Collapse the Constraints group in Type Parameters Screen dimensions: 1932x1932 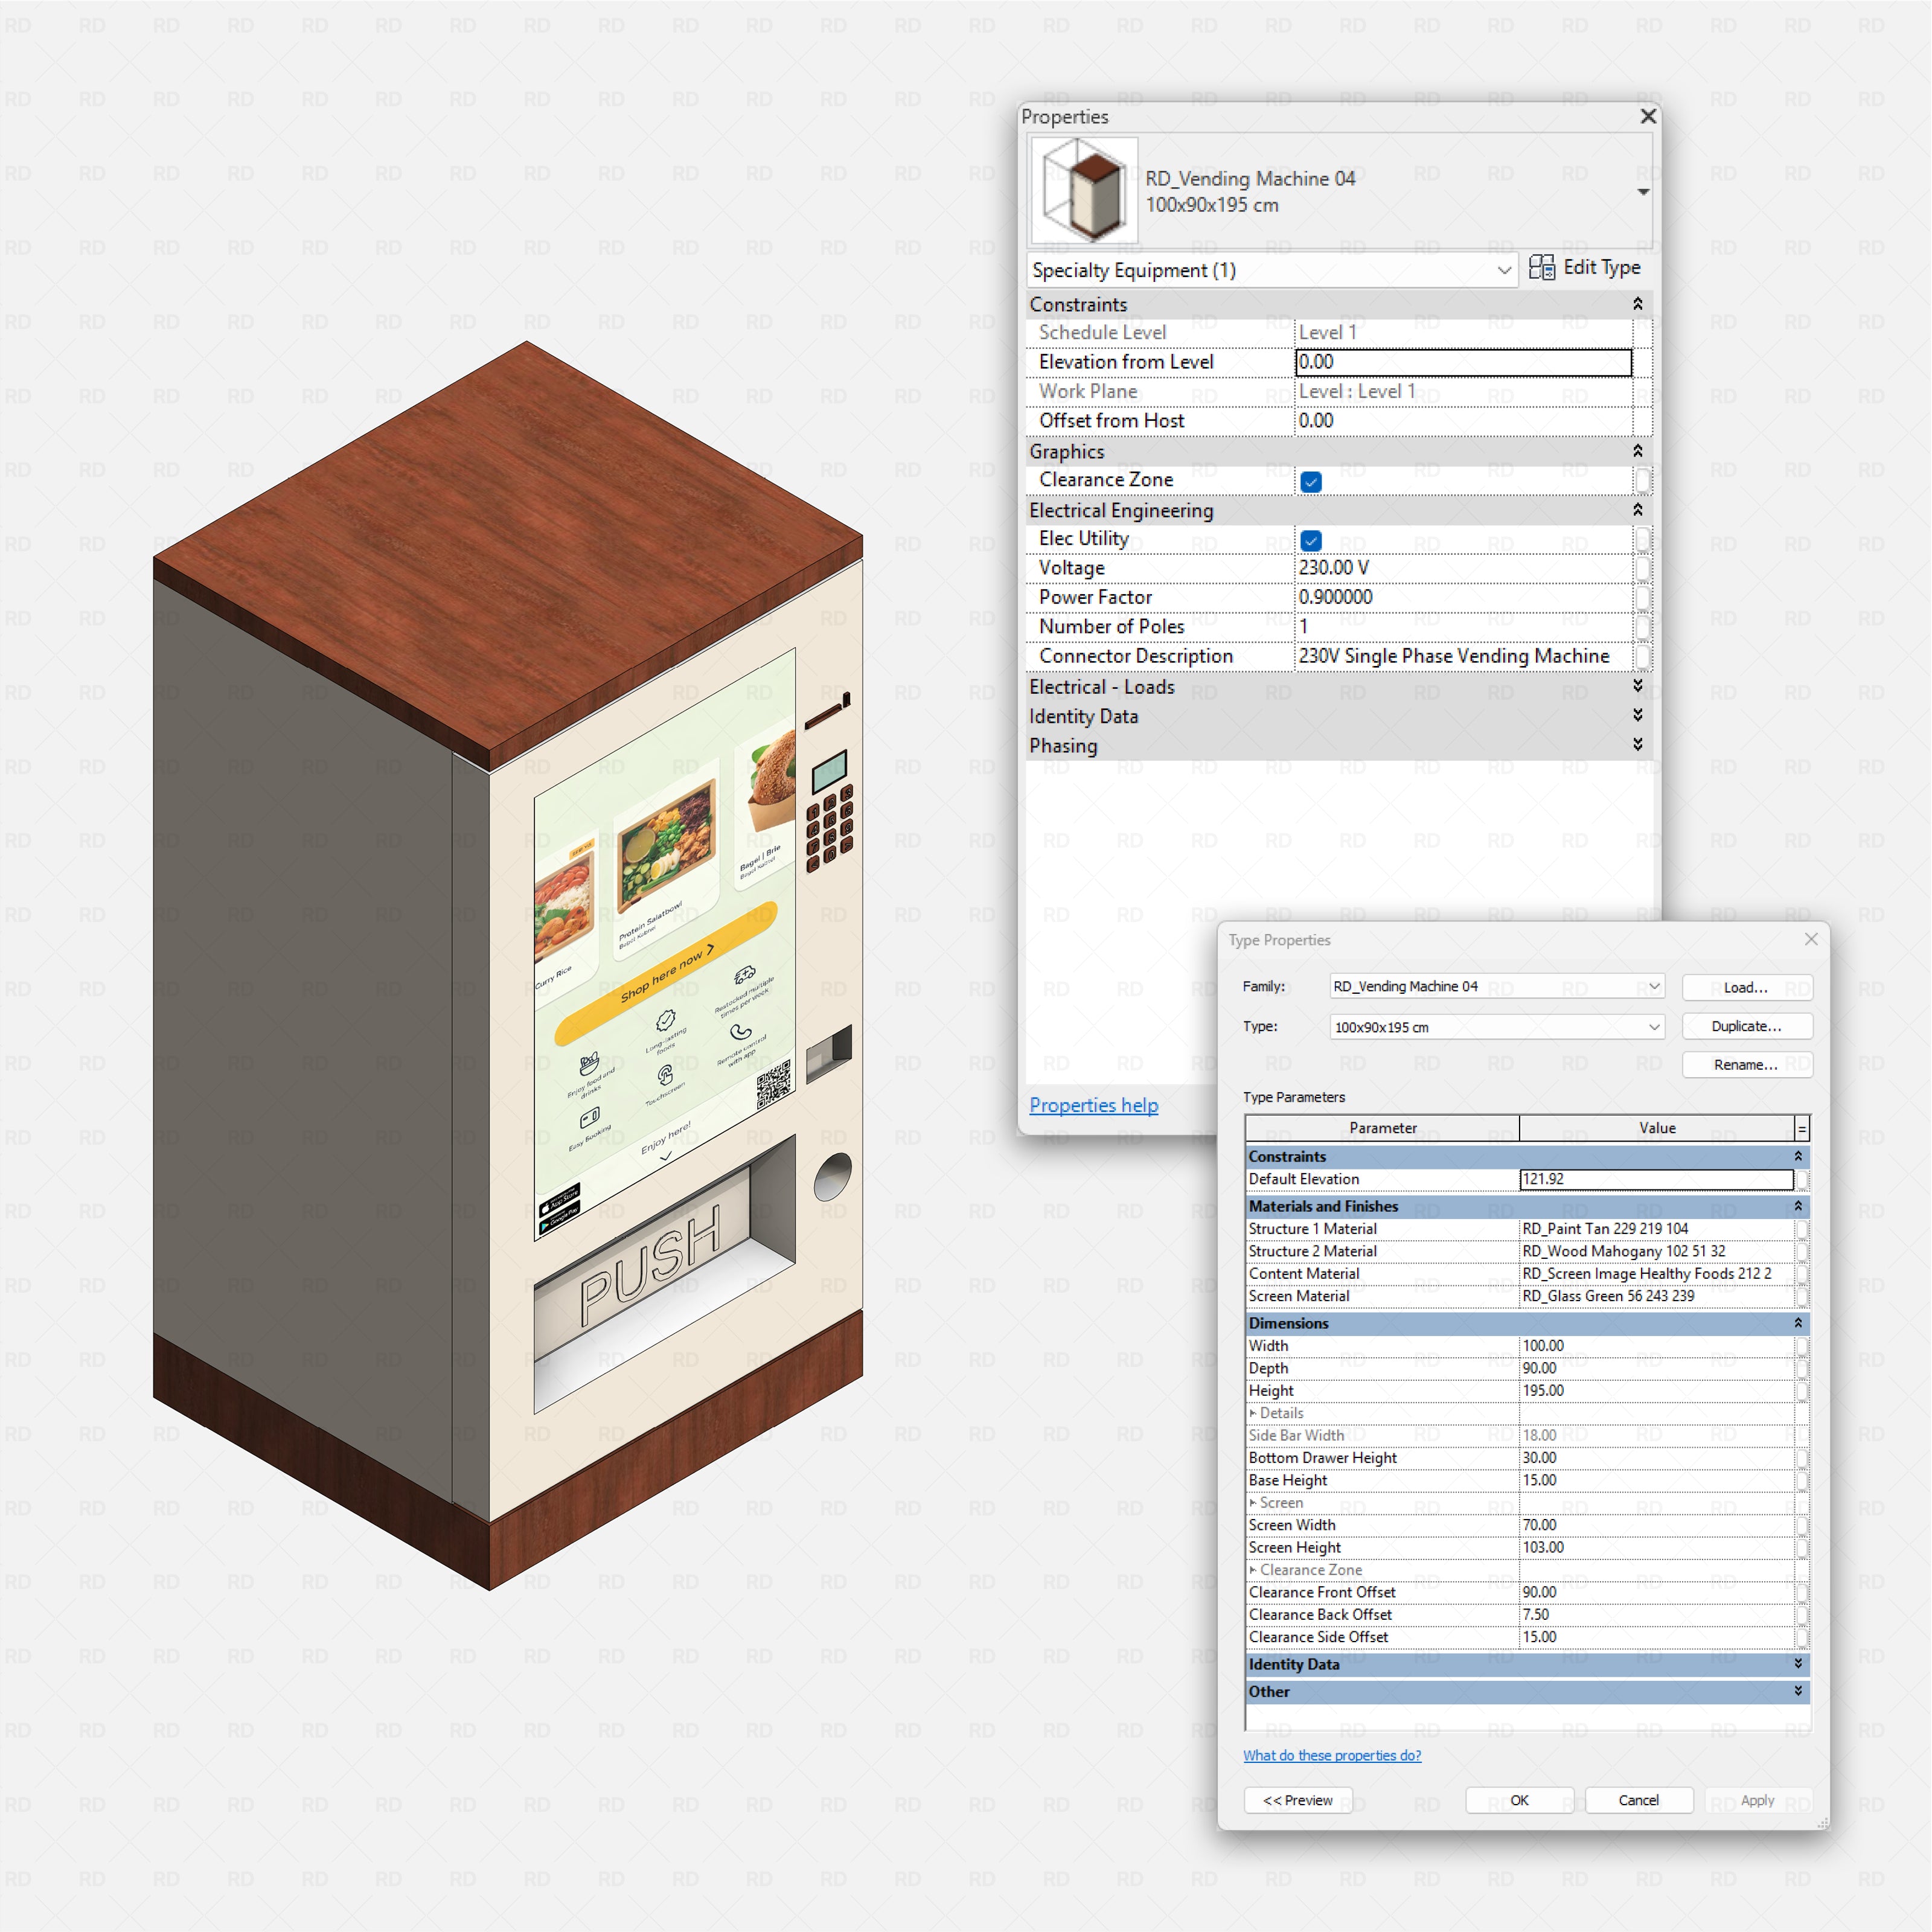point(1798,1156)
